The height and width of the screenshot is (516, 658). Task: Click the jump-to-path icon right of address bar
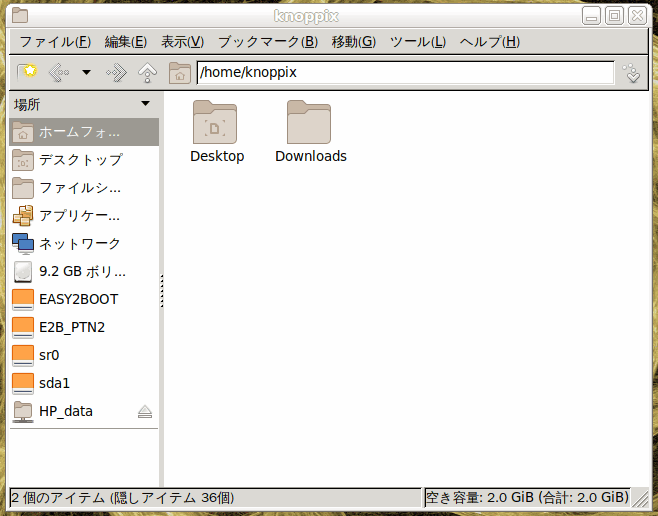pyautogui.click(x=632, y=73)
